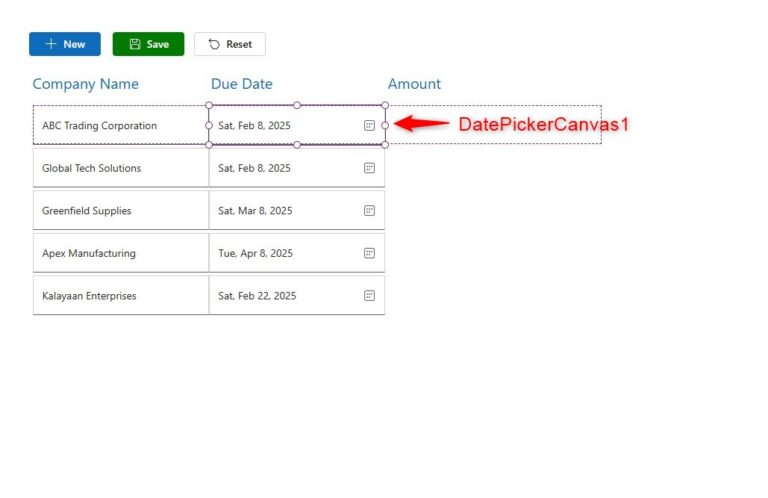This screenshot has width=768, height=498.
Task: Click the Due Date column header
Action: click(x=241, y=84)
